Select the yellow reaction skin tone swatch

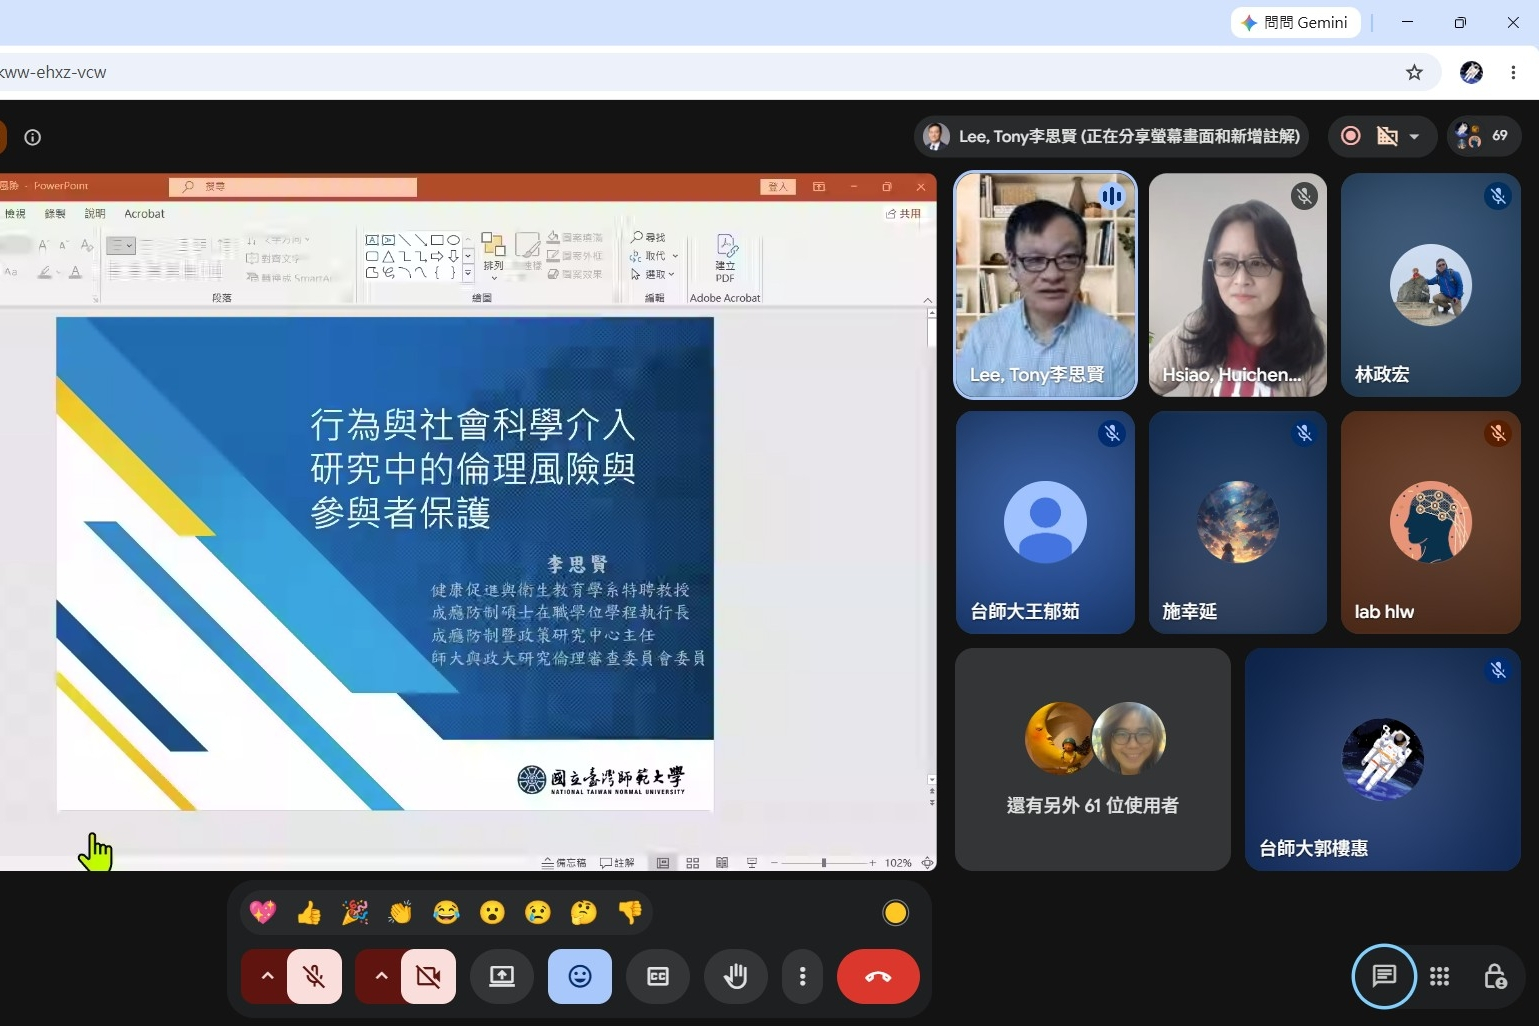coord(895,912)
